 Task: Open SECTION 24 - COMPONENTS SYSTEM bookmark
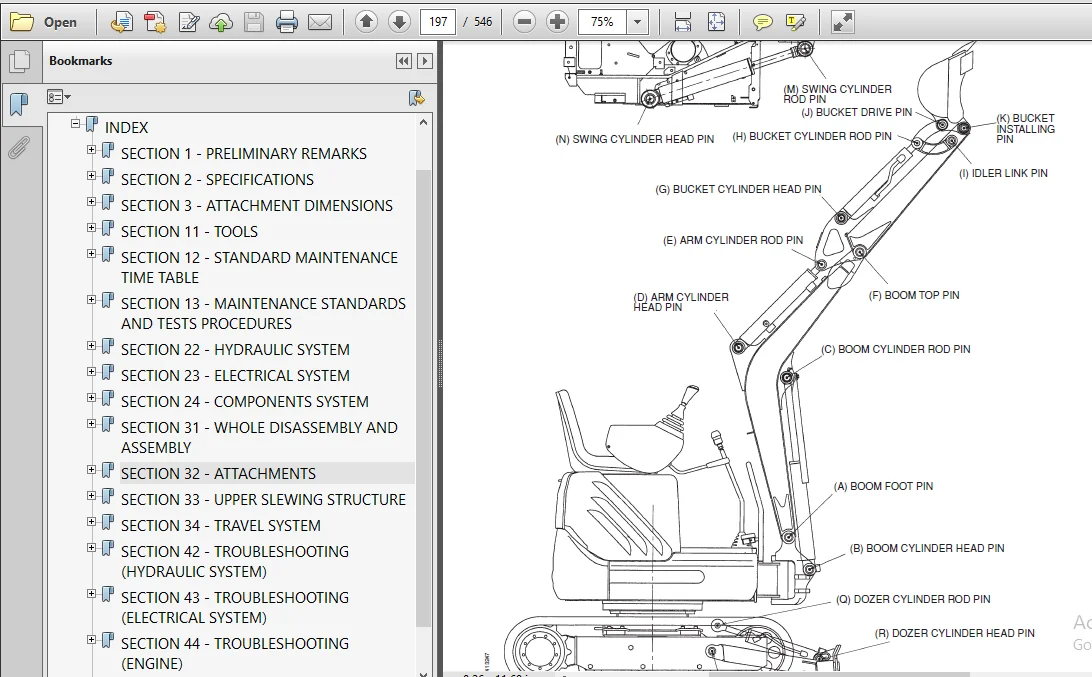[x=244, y=401]
